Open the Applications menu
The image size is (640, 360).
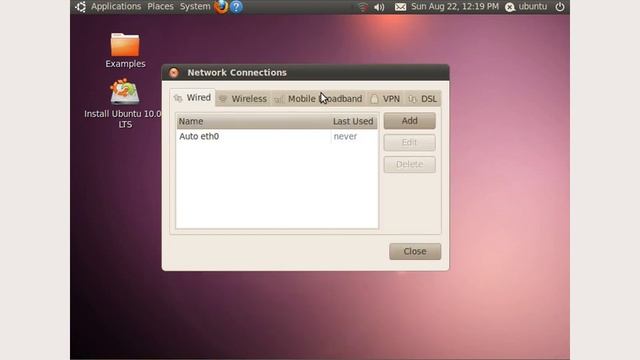point(116,7)
